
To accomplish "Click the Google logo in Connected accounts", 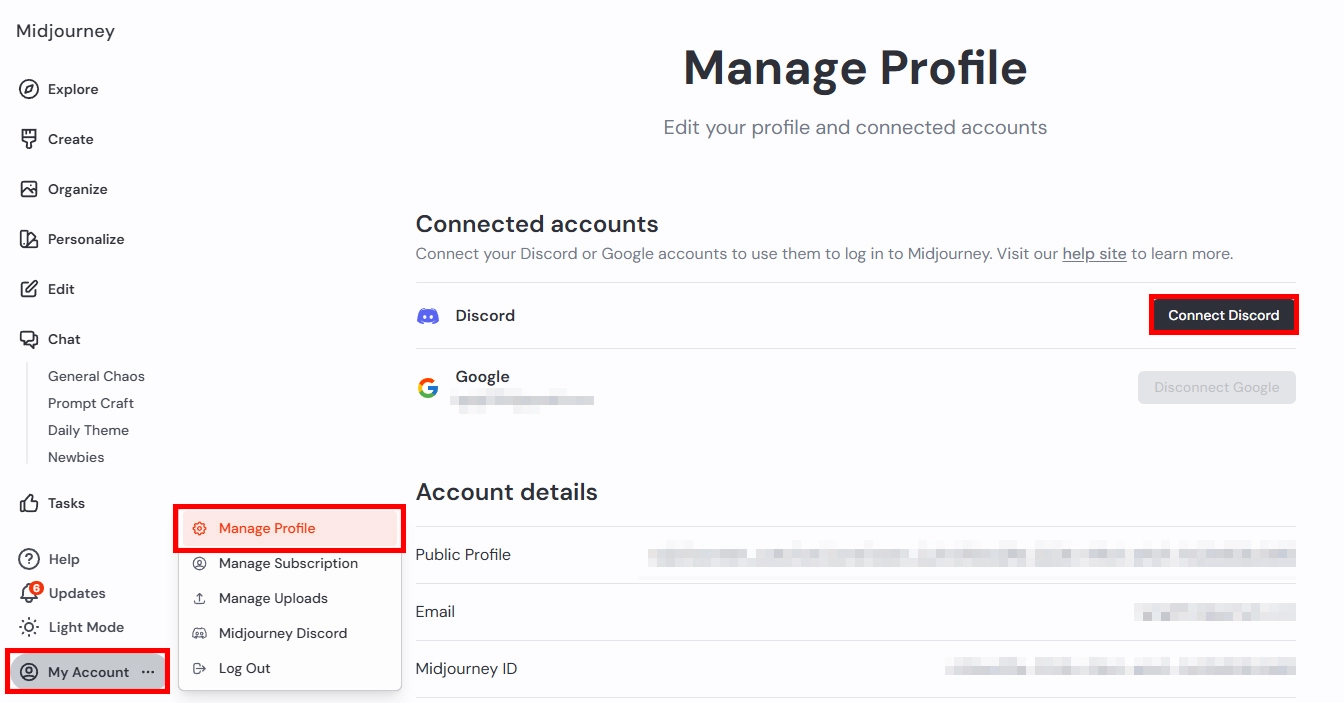I will click(x=428, y=388).
